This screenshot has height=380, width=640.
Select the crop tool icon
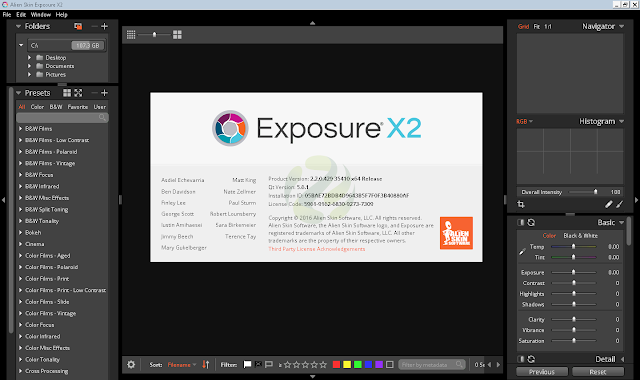521,204
